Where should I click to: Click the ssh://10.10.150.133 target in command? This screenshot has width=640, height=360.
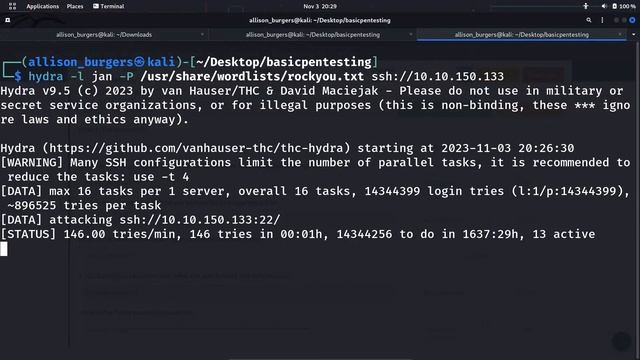click(437, 76)
